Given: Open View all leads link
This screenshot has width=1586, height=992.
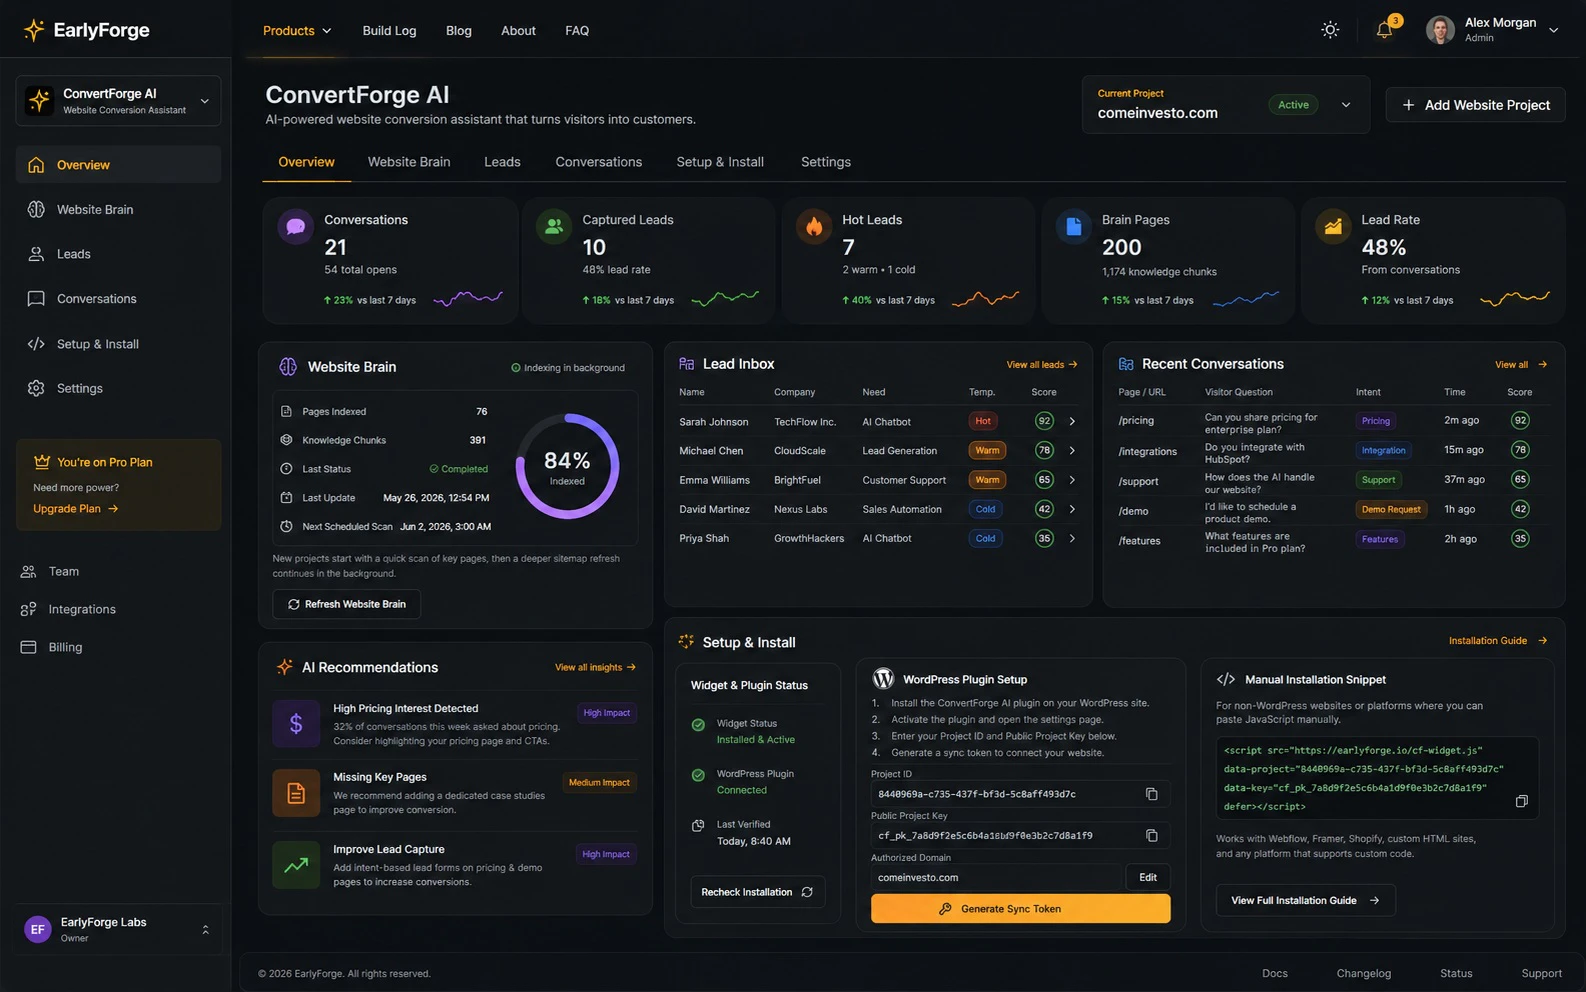Looking at the screenshot, I should click(x=1042, y=365).
